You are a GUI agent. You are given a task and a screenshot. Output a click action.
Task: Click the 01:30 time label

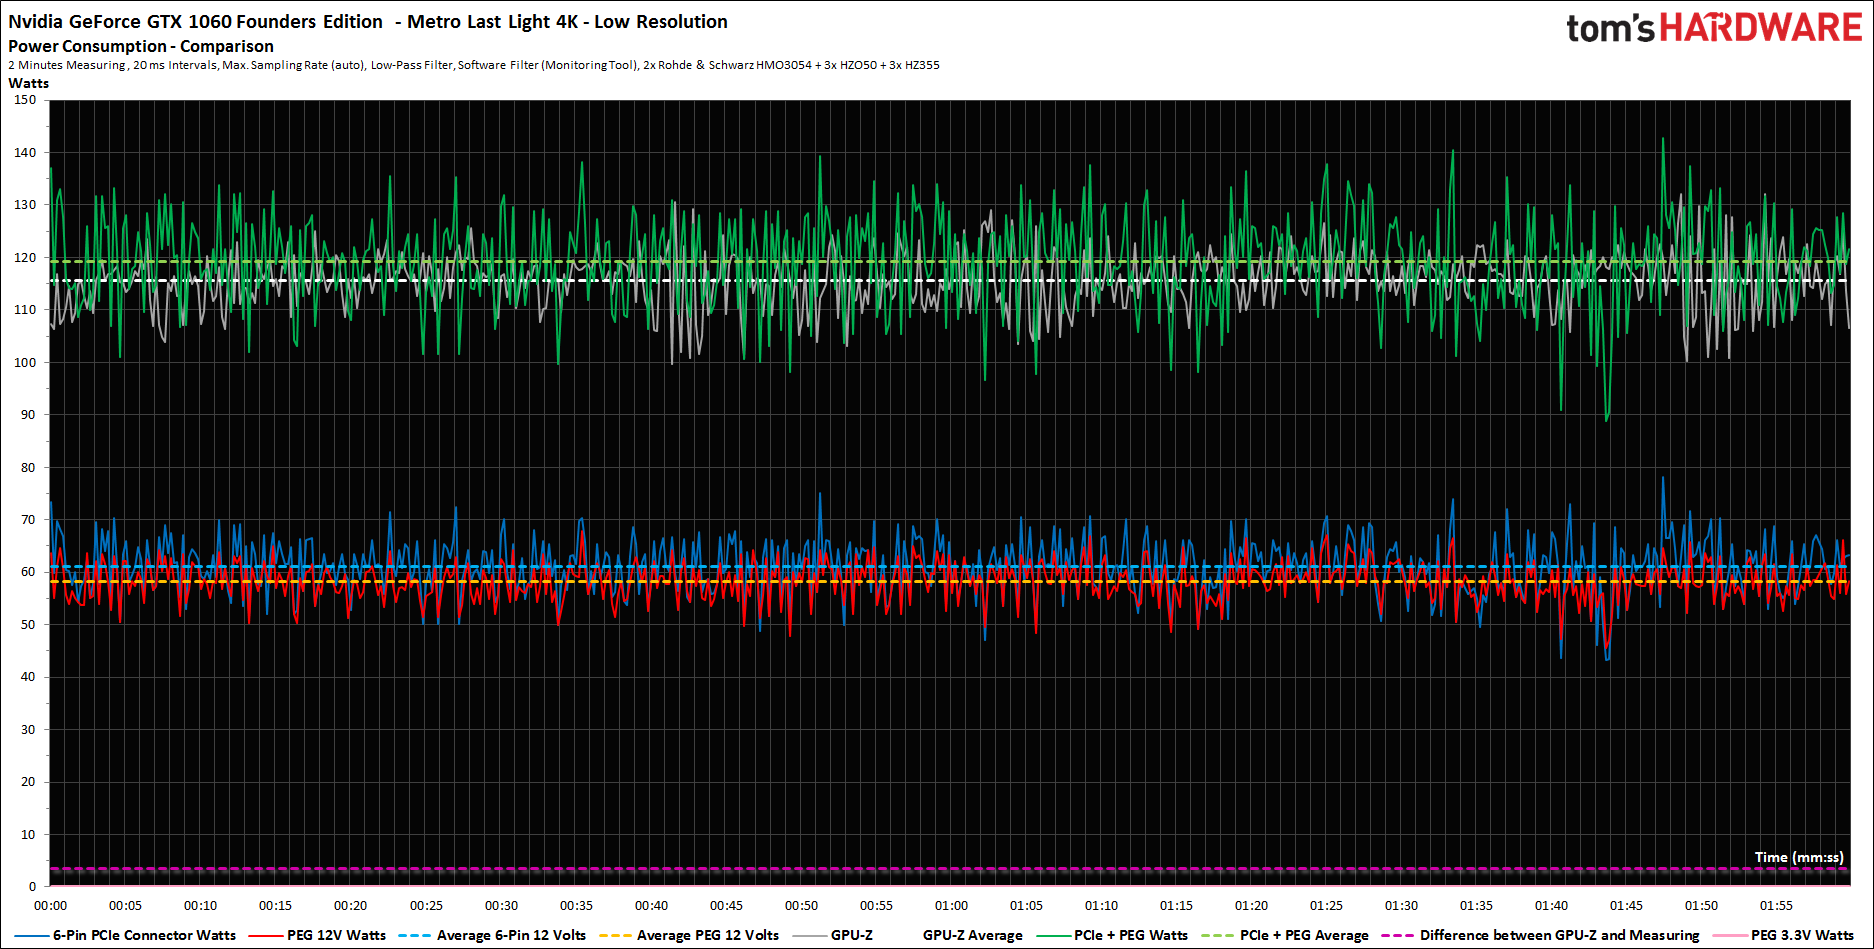pos(1401,906)
